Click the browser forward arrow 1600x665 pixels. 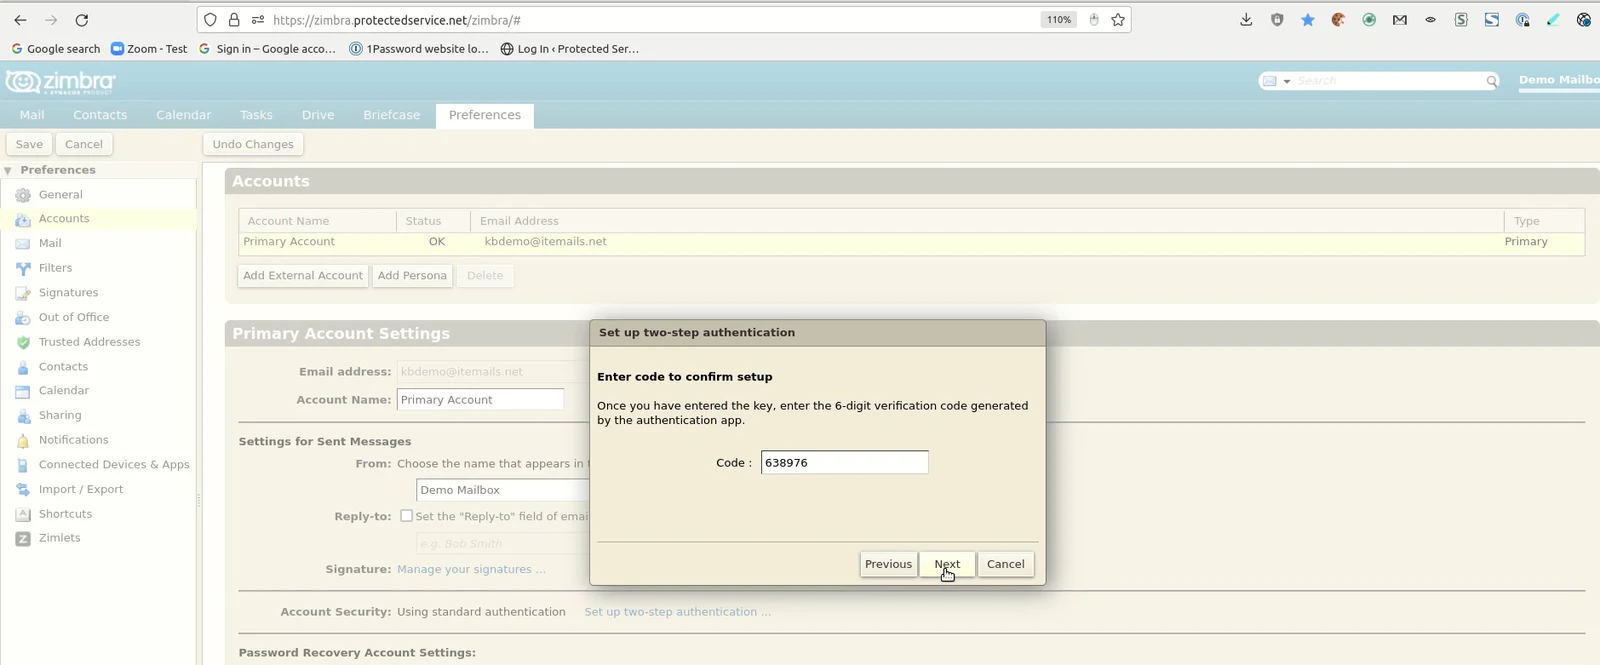click(51, 20)
